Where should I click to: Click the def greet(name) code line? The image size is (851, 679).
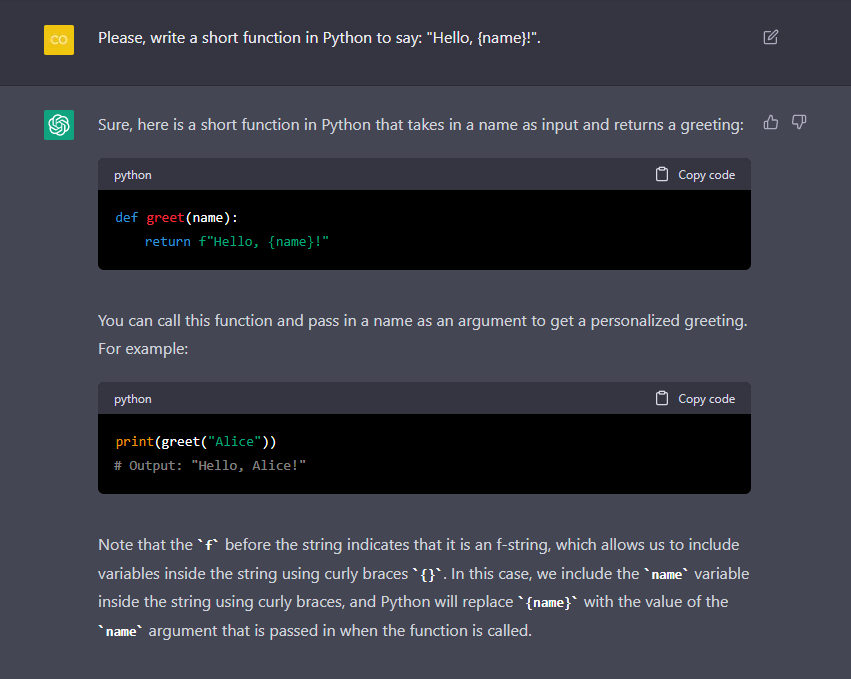click(176, 218)
